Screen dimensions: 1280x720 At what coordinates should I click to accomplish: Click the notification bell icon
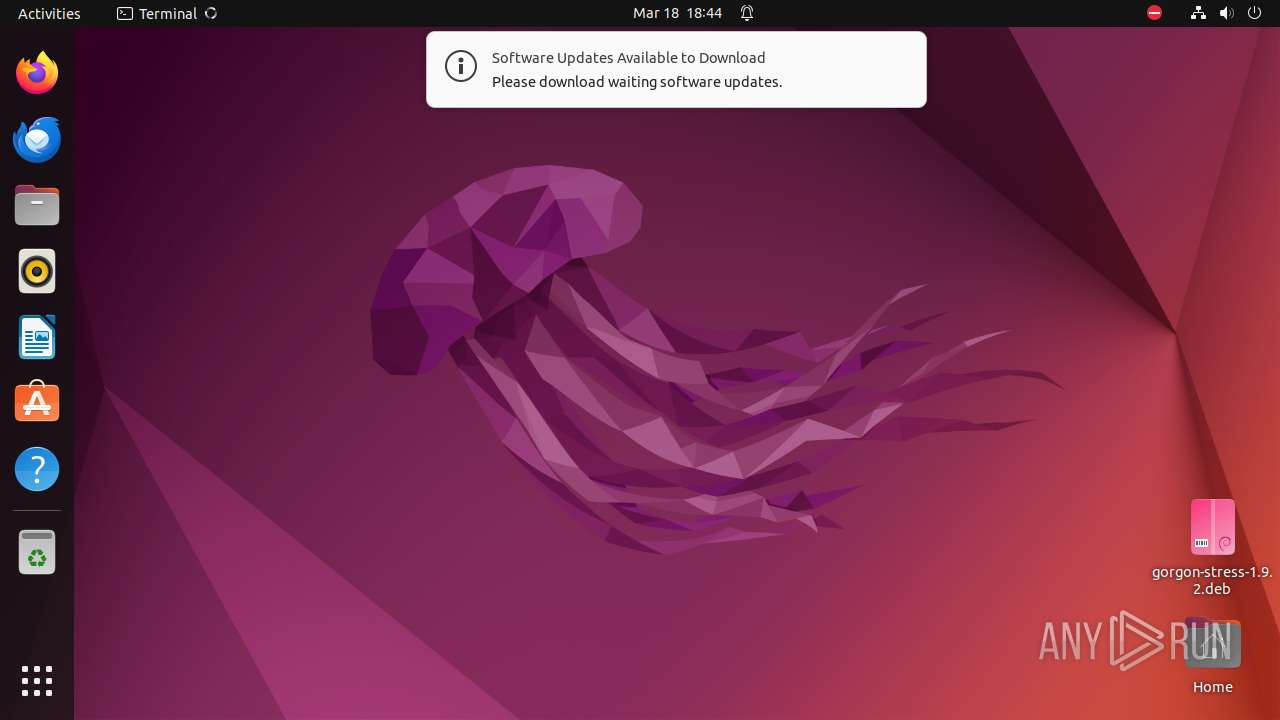pyautogui.click(x=747, y=13)
